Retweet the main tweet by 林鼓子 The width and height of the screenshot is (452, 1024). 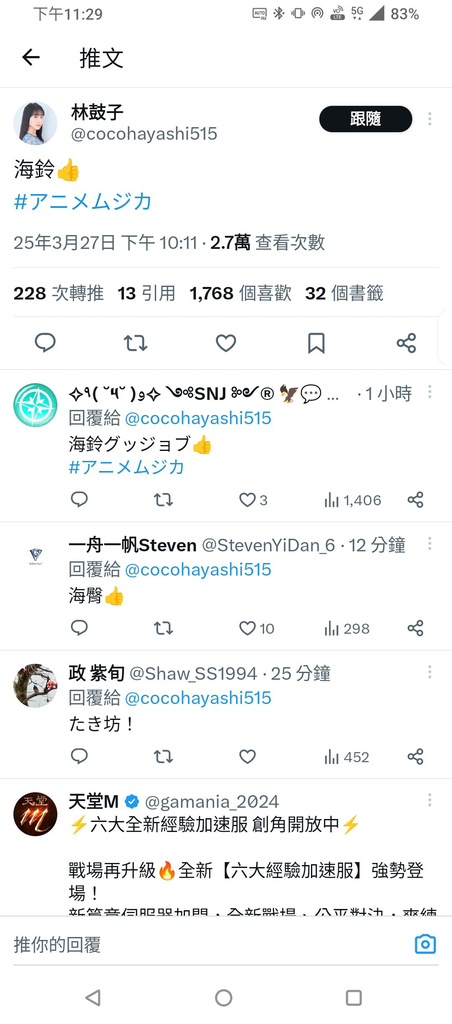click(x=136, y=342)
